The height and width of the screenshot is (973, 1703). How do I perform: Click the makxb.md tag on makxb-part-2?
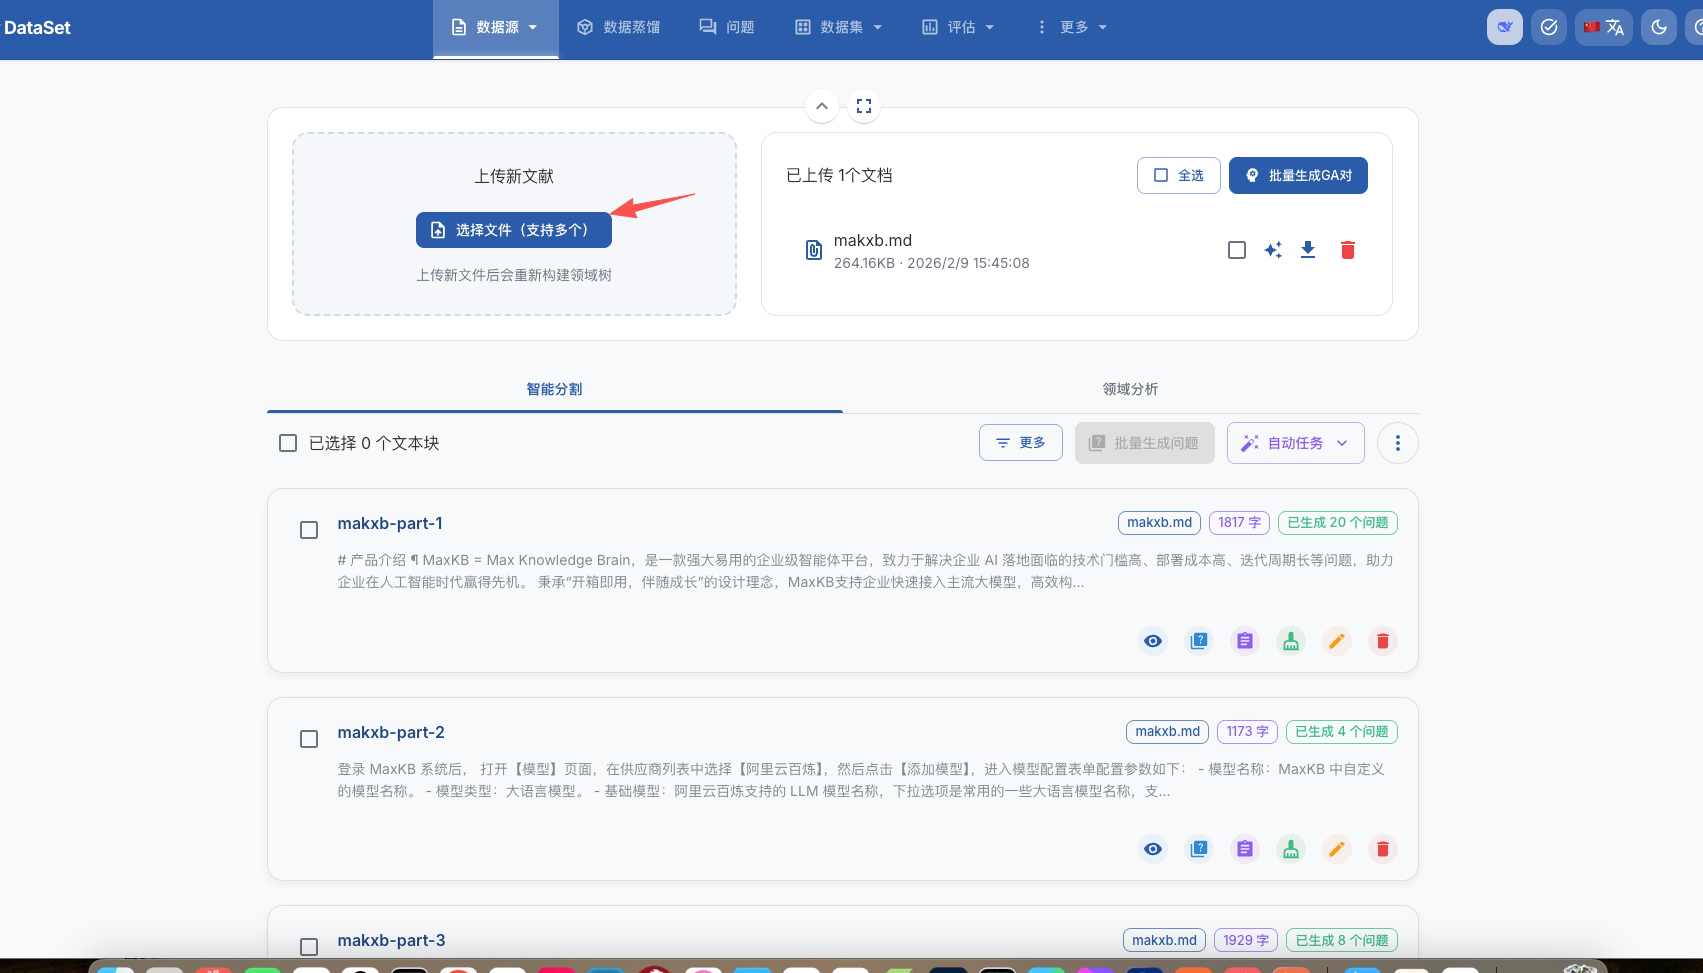click(1167, 731)
